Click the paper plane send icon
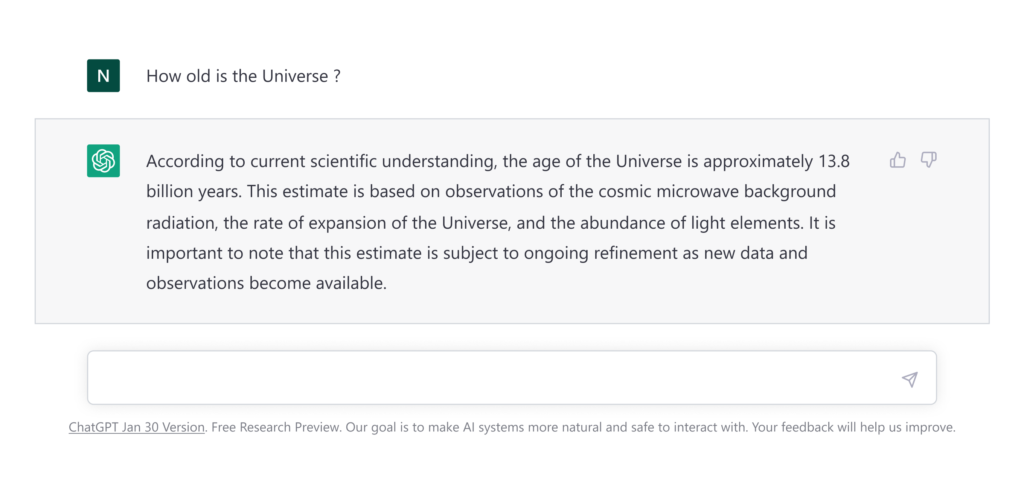Image resolution: width=1024 pixels, height=492 pixels. tap(910, 379)
